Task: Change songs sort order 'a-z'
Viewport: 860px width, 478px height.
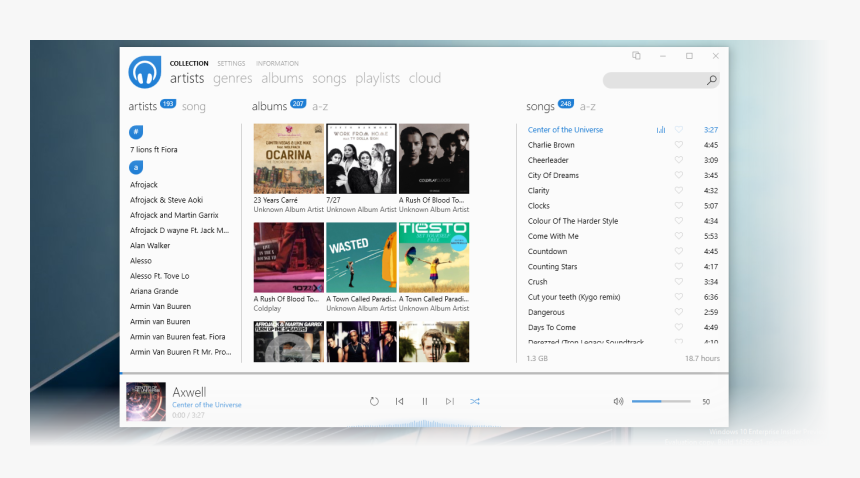Action: click(587, 106)
